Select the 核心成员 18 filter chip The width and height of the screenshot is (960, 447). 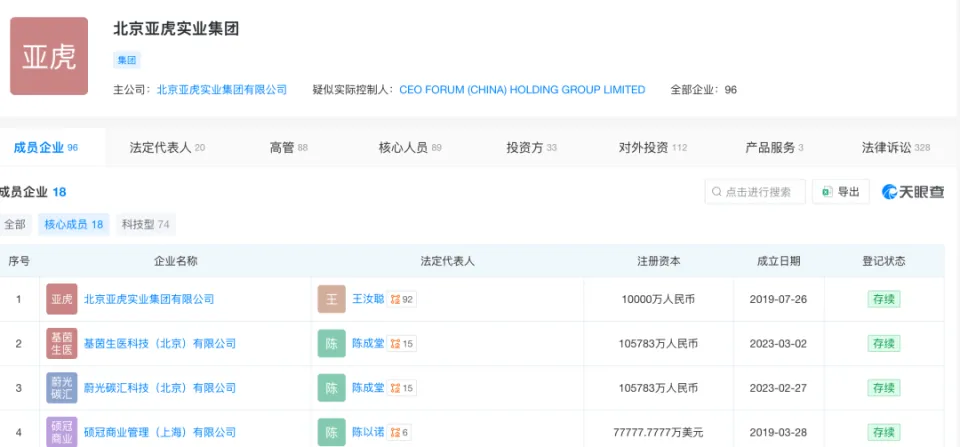coord(73,225)
